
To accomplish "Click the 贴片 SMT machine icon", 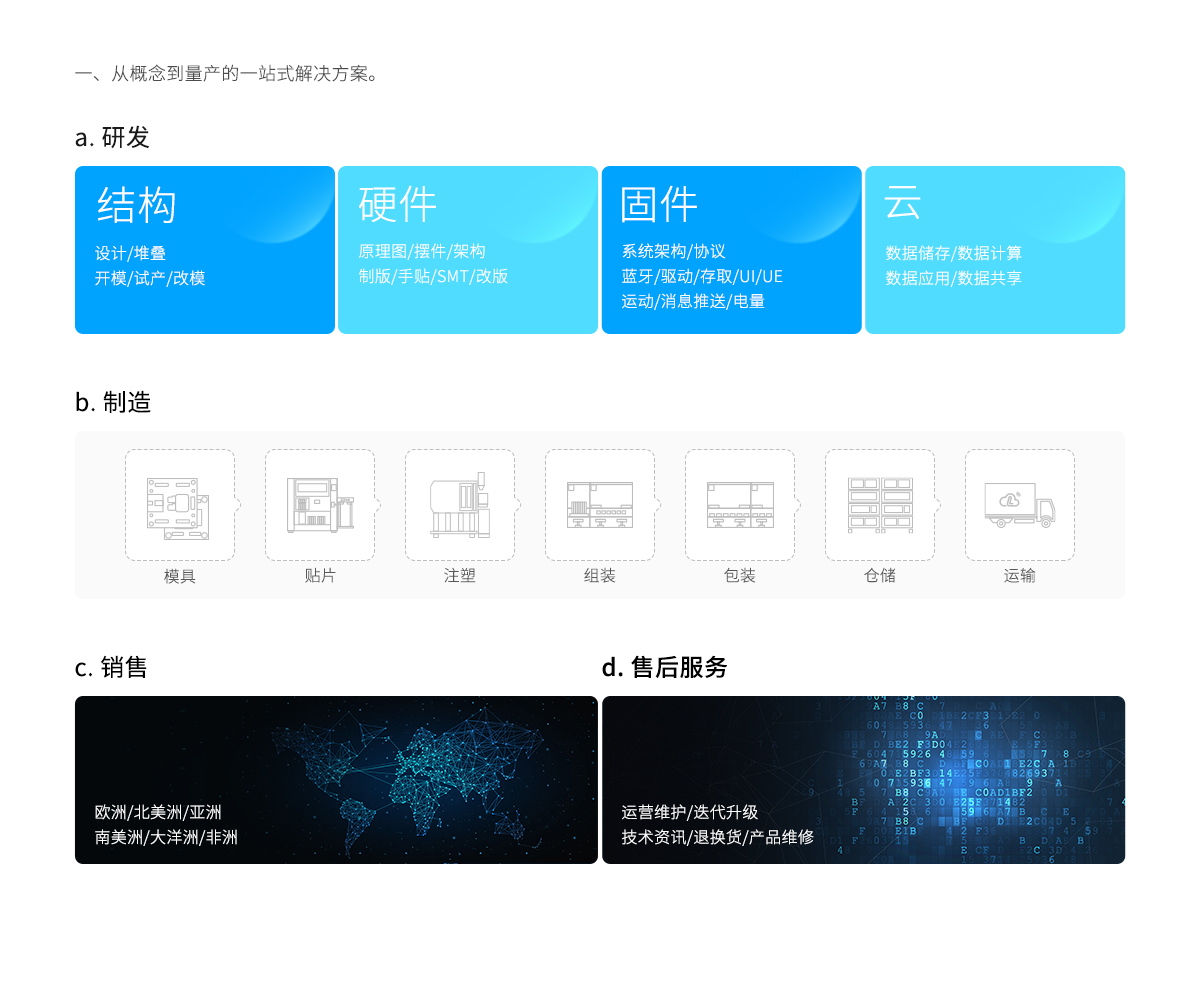I will point(320,505).
